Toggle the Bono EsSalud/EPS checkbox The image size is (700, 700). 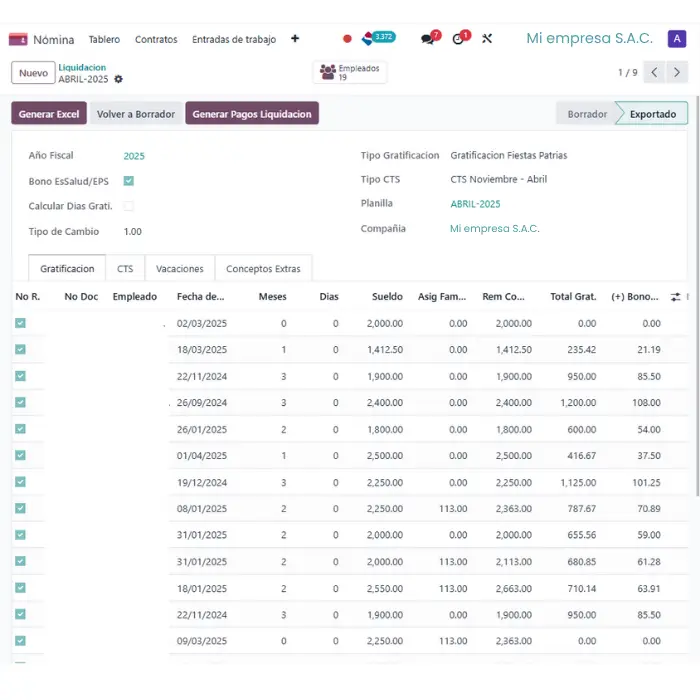[128, 181]
